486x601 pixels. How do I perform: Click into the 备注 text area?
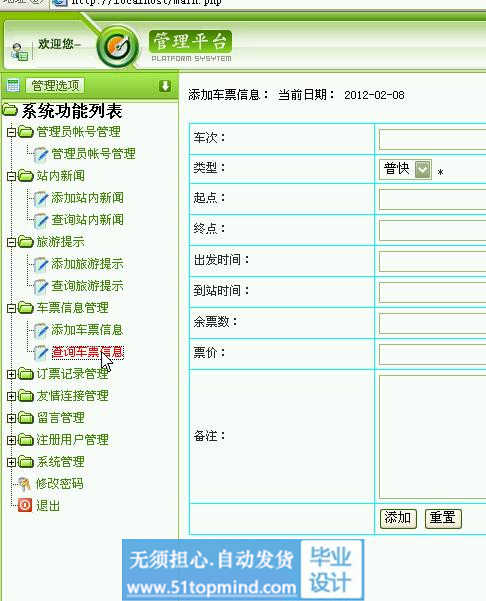click(x=432, y=437)
